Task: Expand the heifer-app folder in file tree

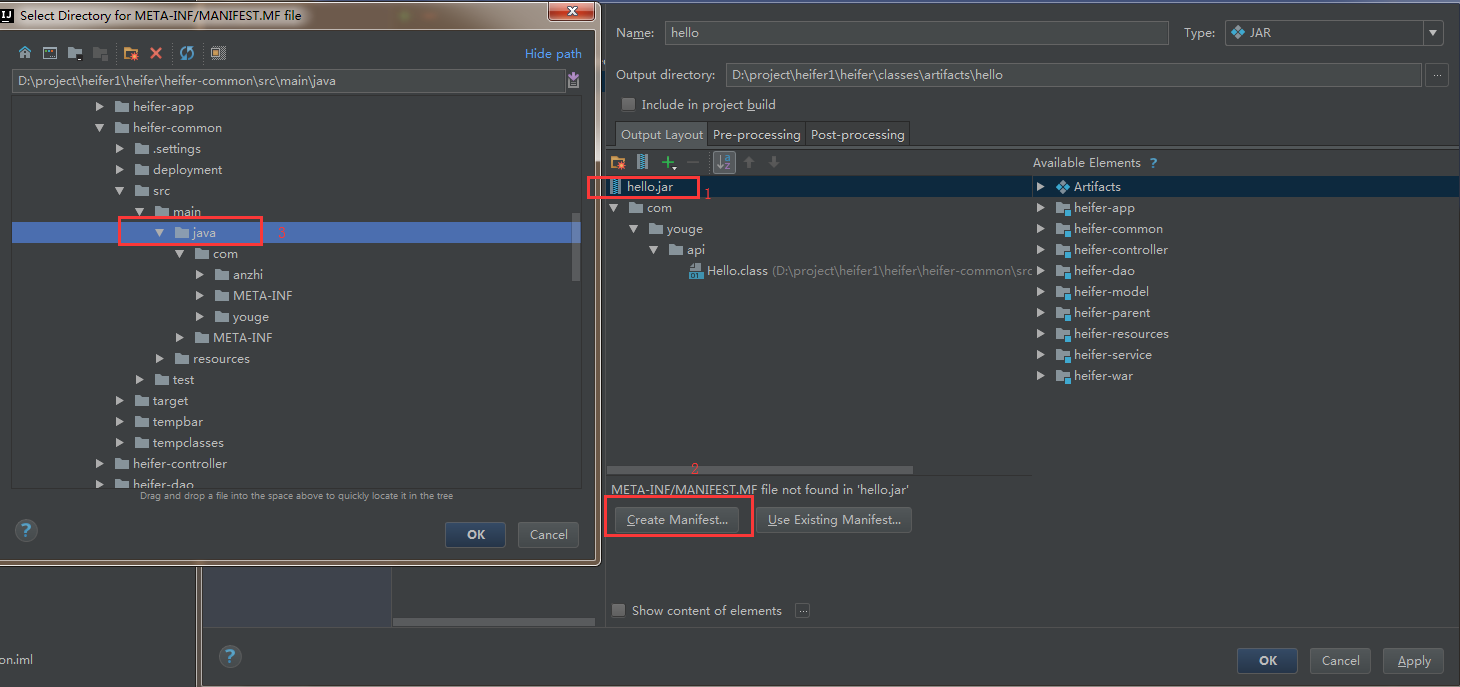Action: point(99,107)
